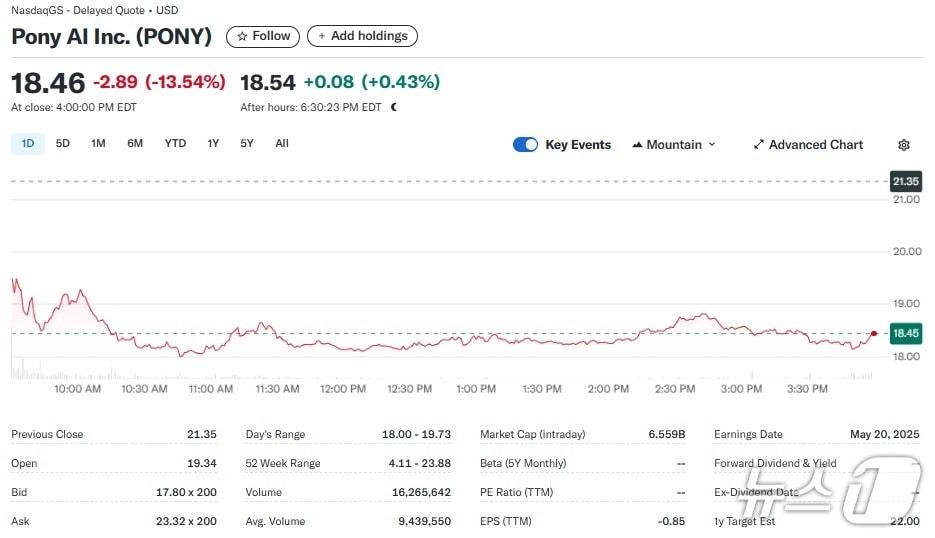Follow Pony AI Inc. stock
Screen dimensions: 935x538
(x=263, y=36)
